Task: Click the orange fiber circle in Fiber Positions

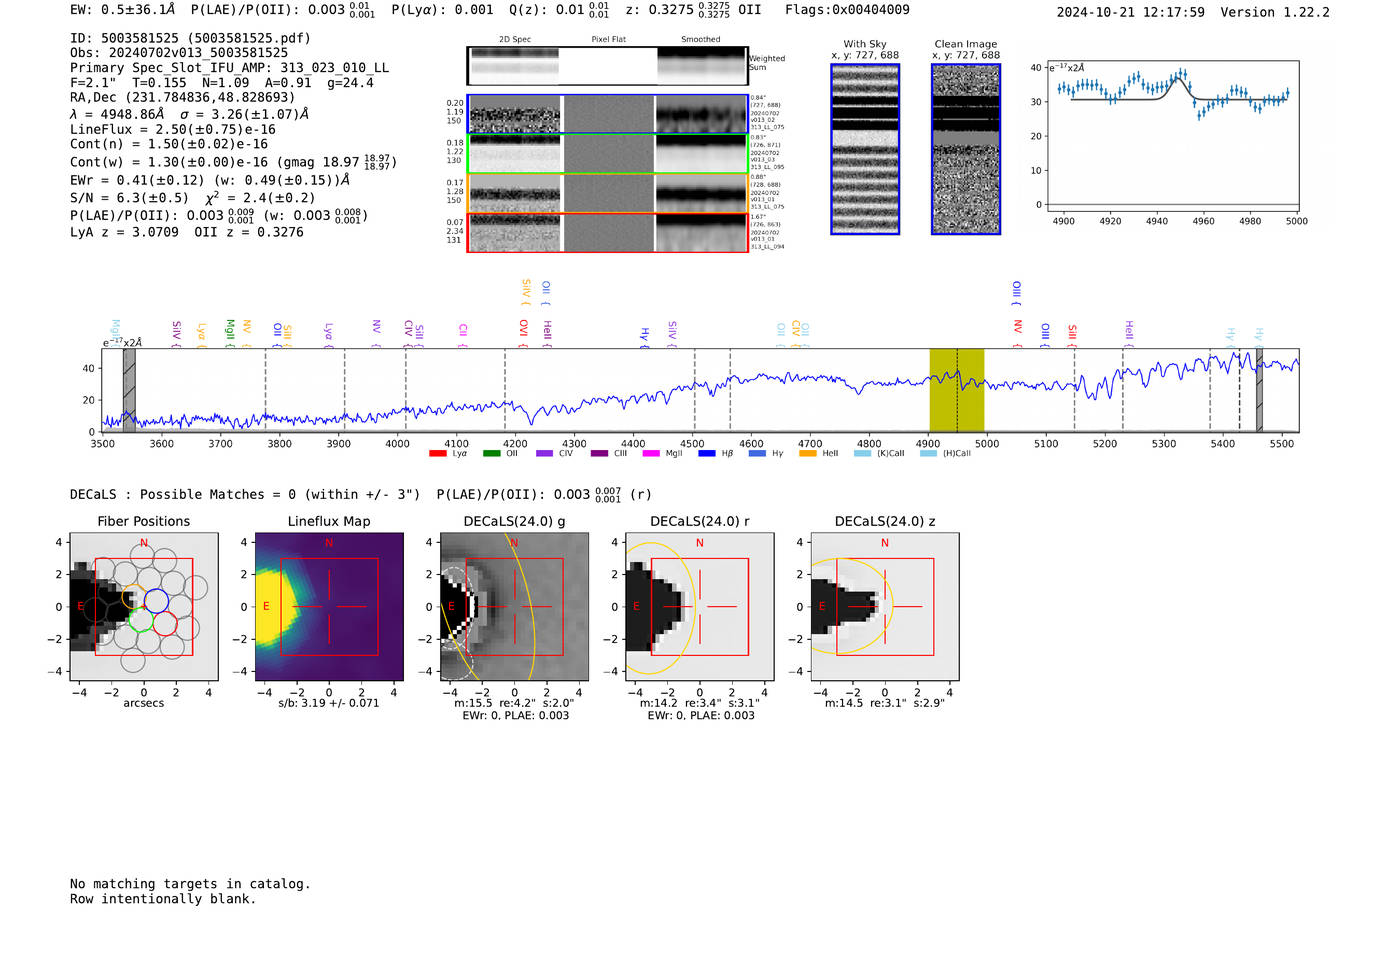Action: pos(134,597)
